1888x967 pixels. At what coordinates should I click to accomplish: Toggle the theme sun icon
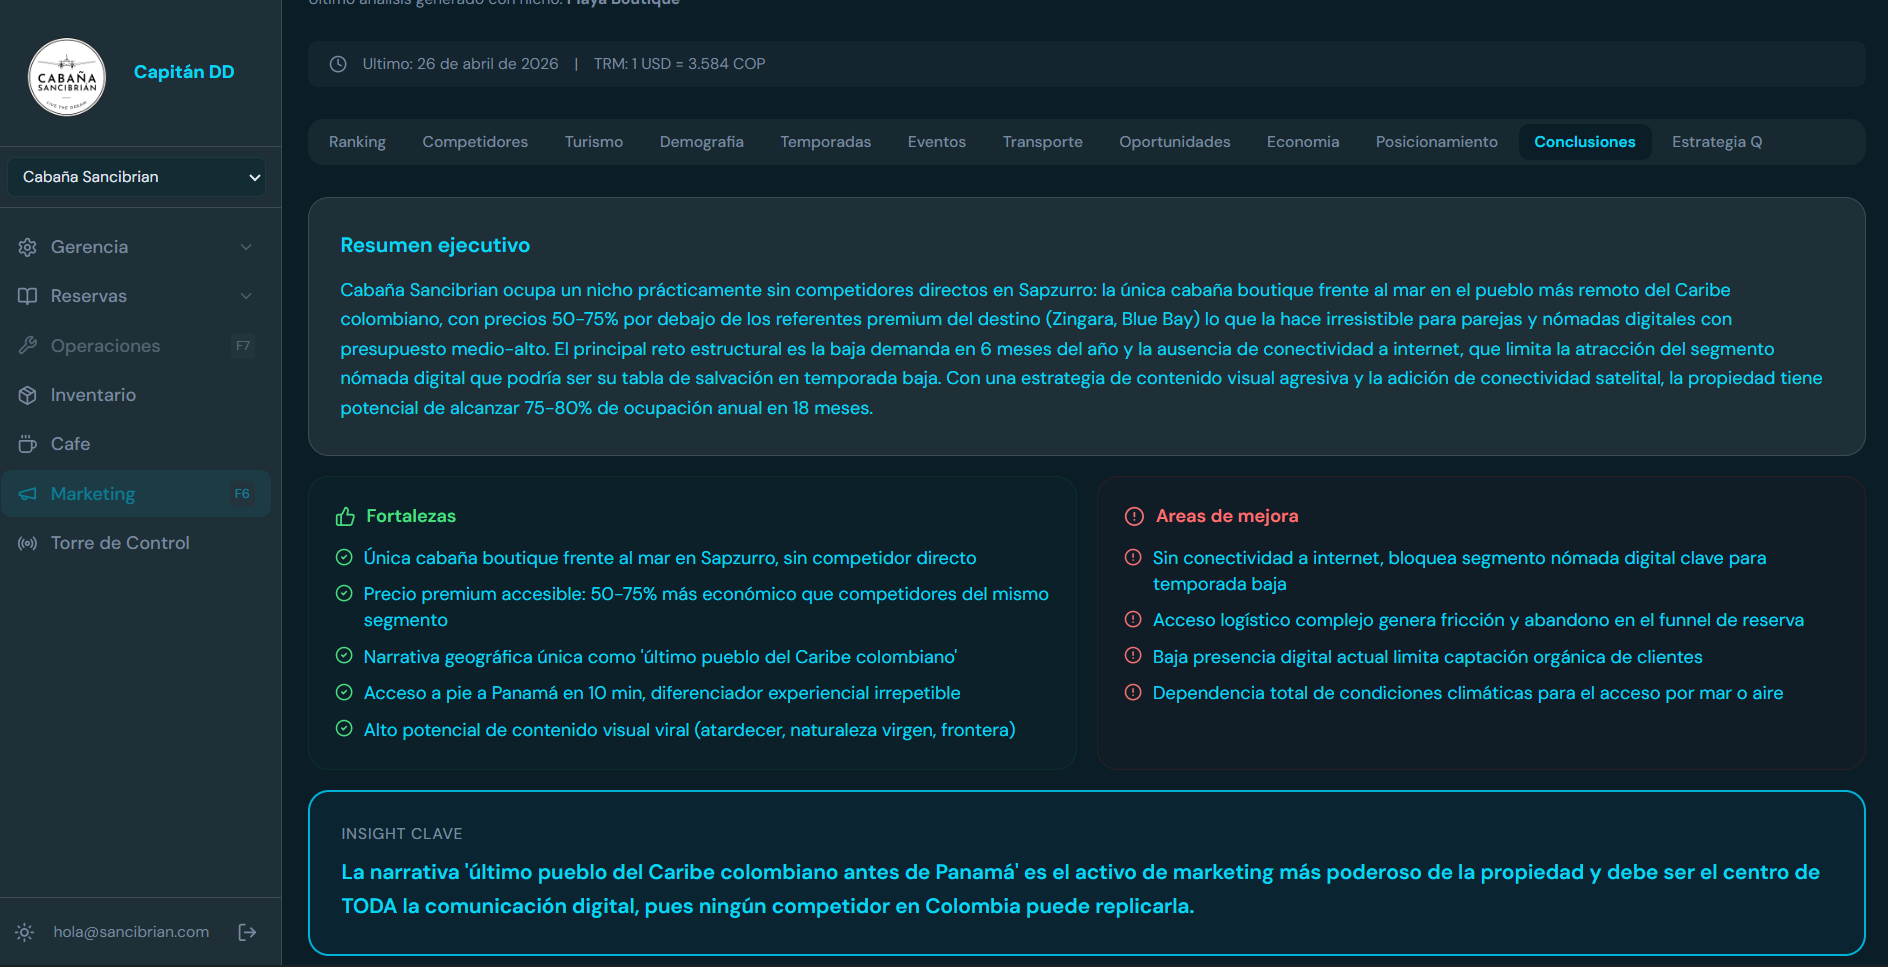25,932
